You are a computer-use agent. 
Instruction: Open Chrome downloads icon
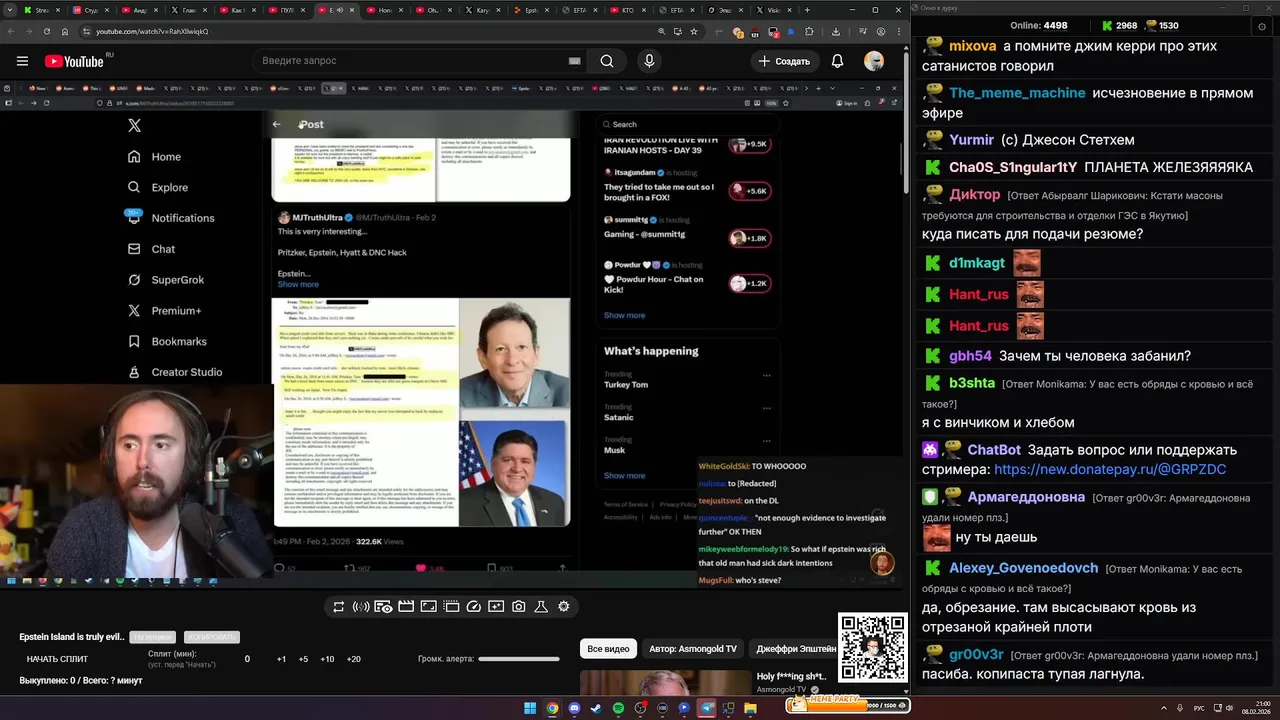click(836, 31)
